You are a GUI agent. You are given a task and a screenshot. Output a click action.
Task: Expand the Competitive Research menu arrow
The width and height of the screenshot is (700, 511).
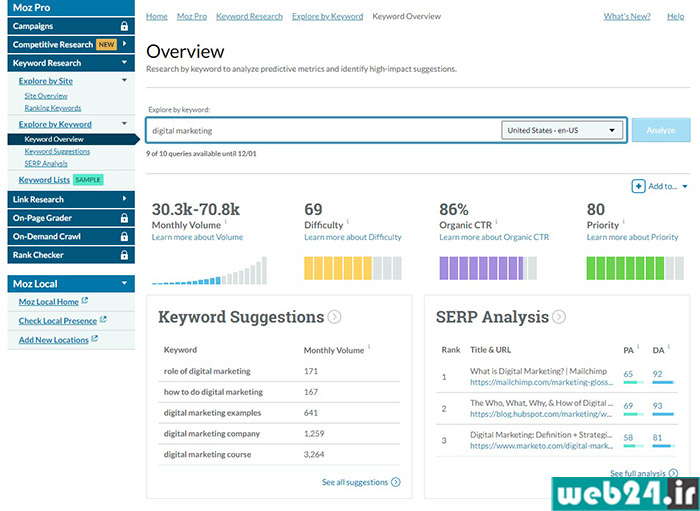125,44
